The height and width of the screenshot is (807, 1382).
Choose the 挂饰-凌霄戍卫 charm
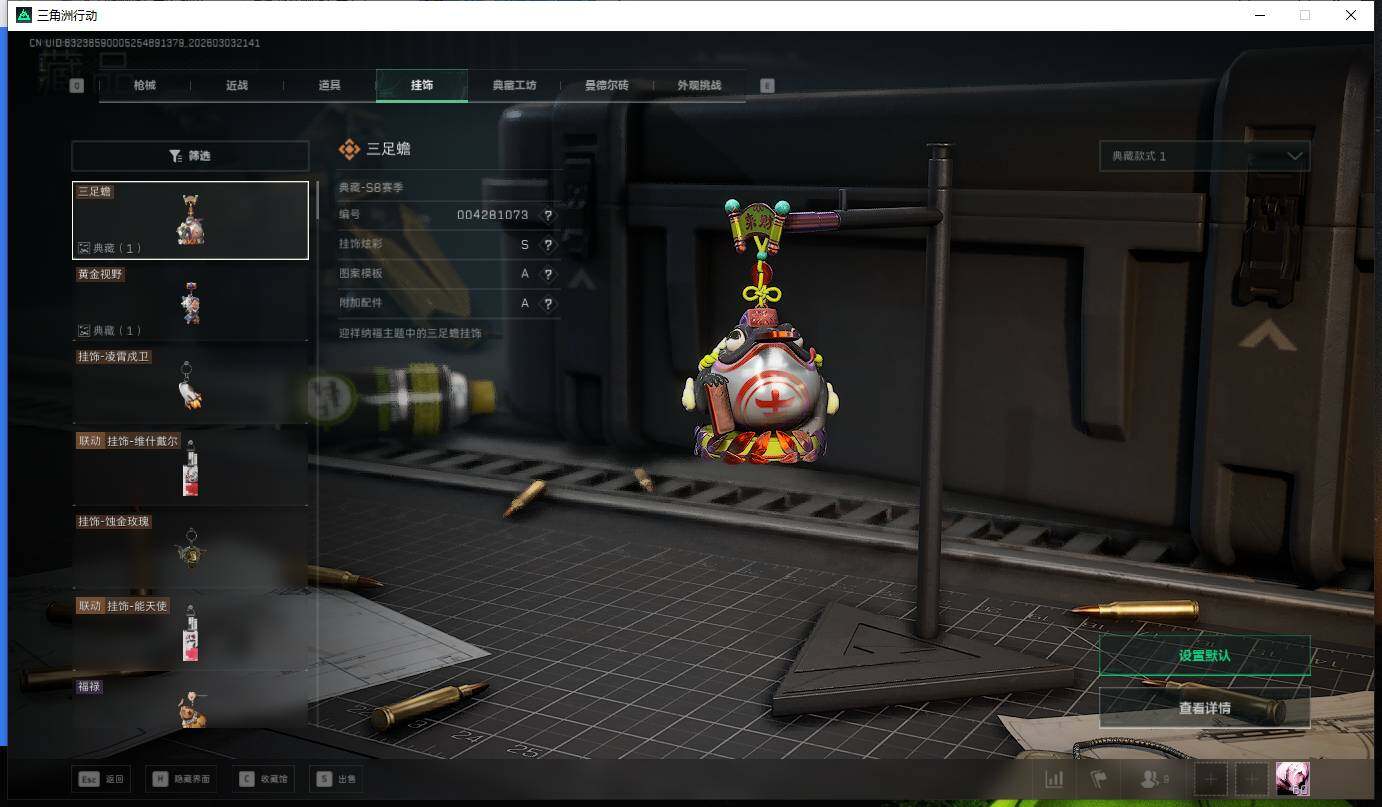click(190, 384)
